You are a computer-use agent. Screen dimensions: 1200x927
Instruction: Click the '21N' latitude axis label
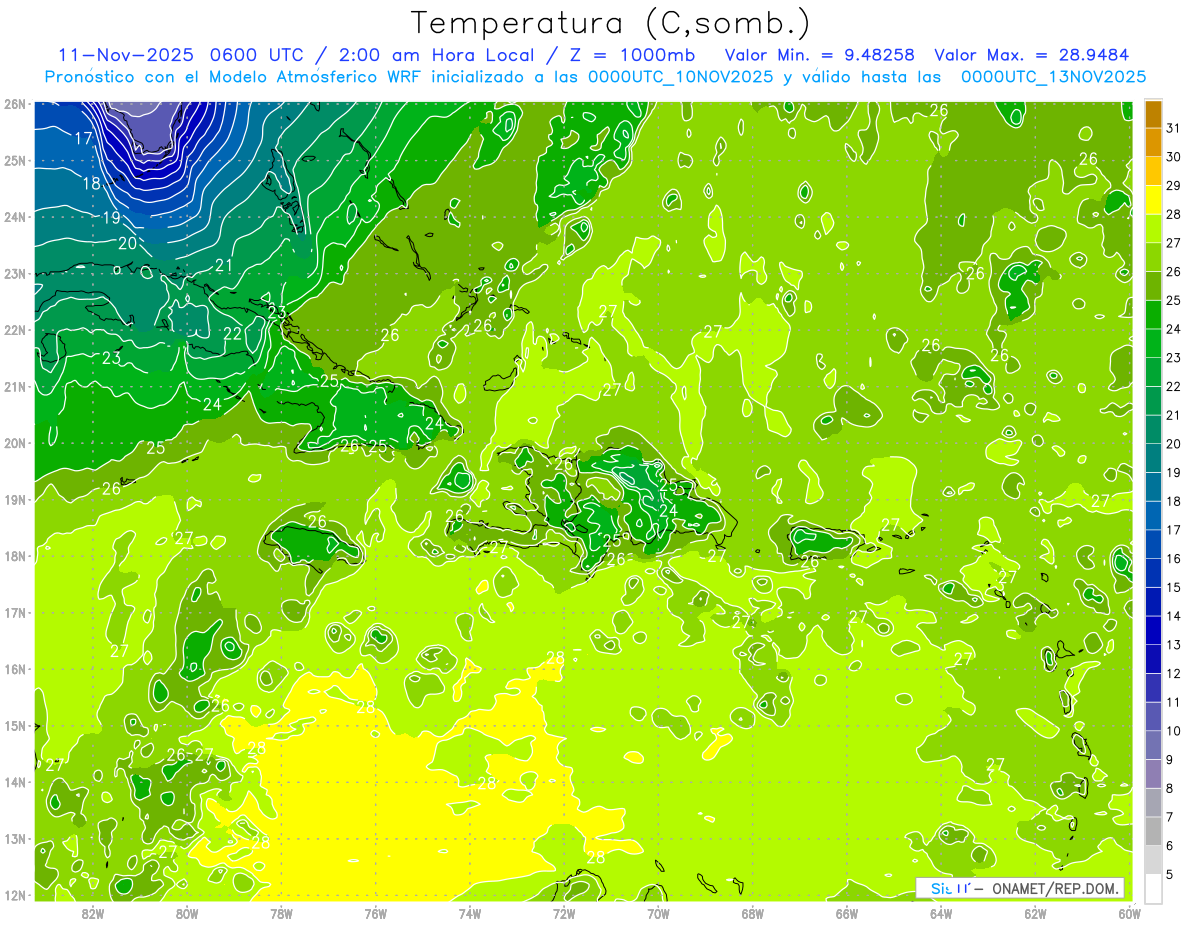click(x=14, y=386)
